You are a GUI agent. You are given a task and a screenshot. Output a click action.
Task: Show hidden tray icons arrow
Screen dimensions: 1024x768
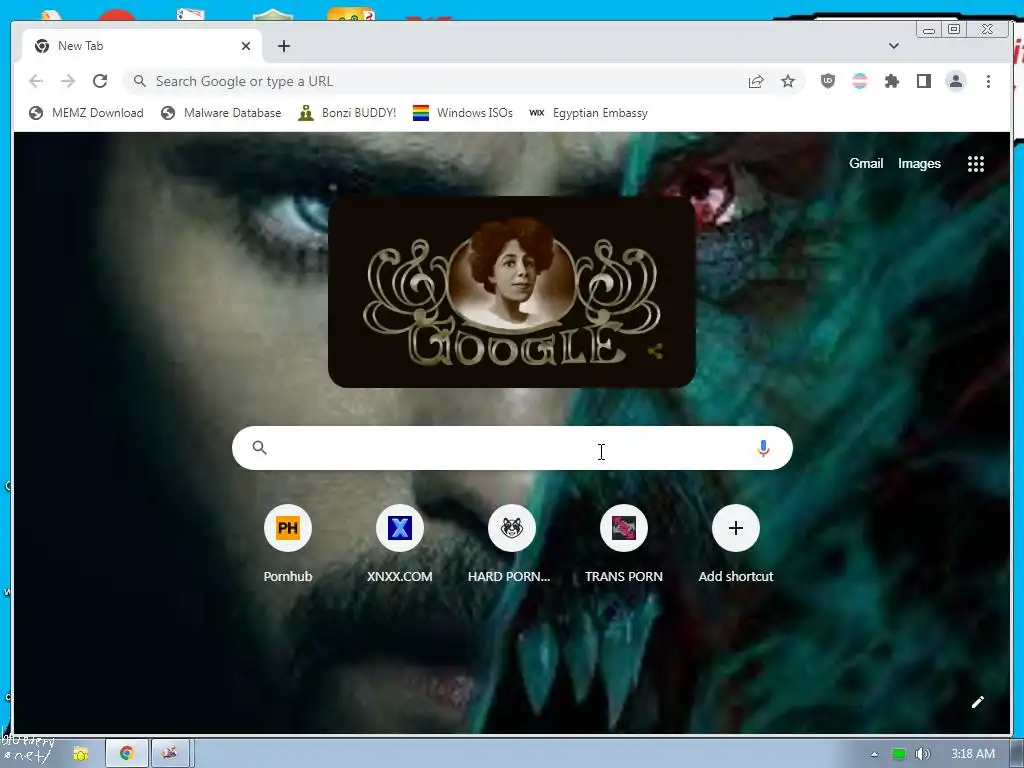tap(874, 754)
